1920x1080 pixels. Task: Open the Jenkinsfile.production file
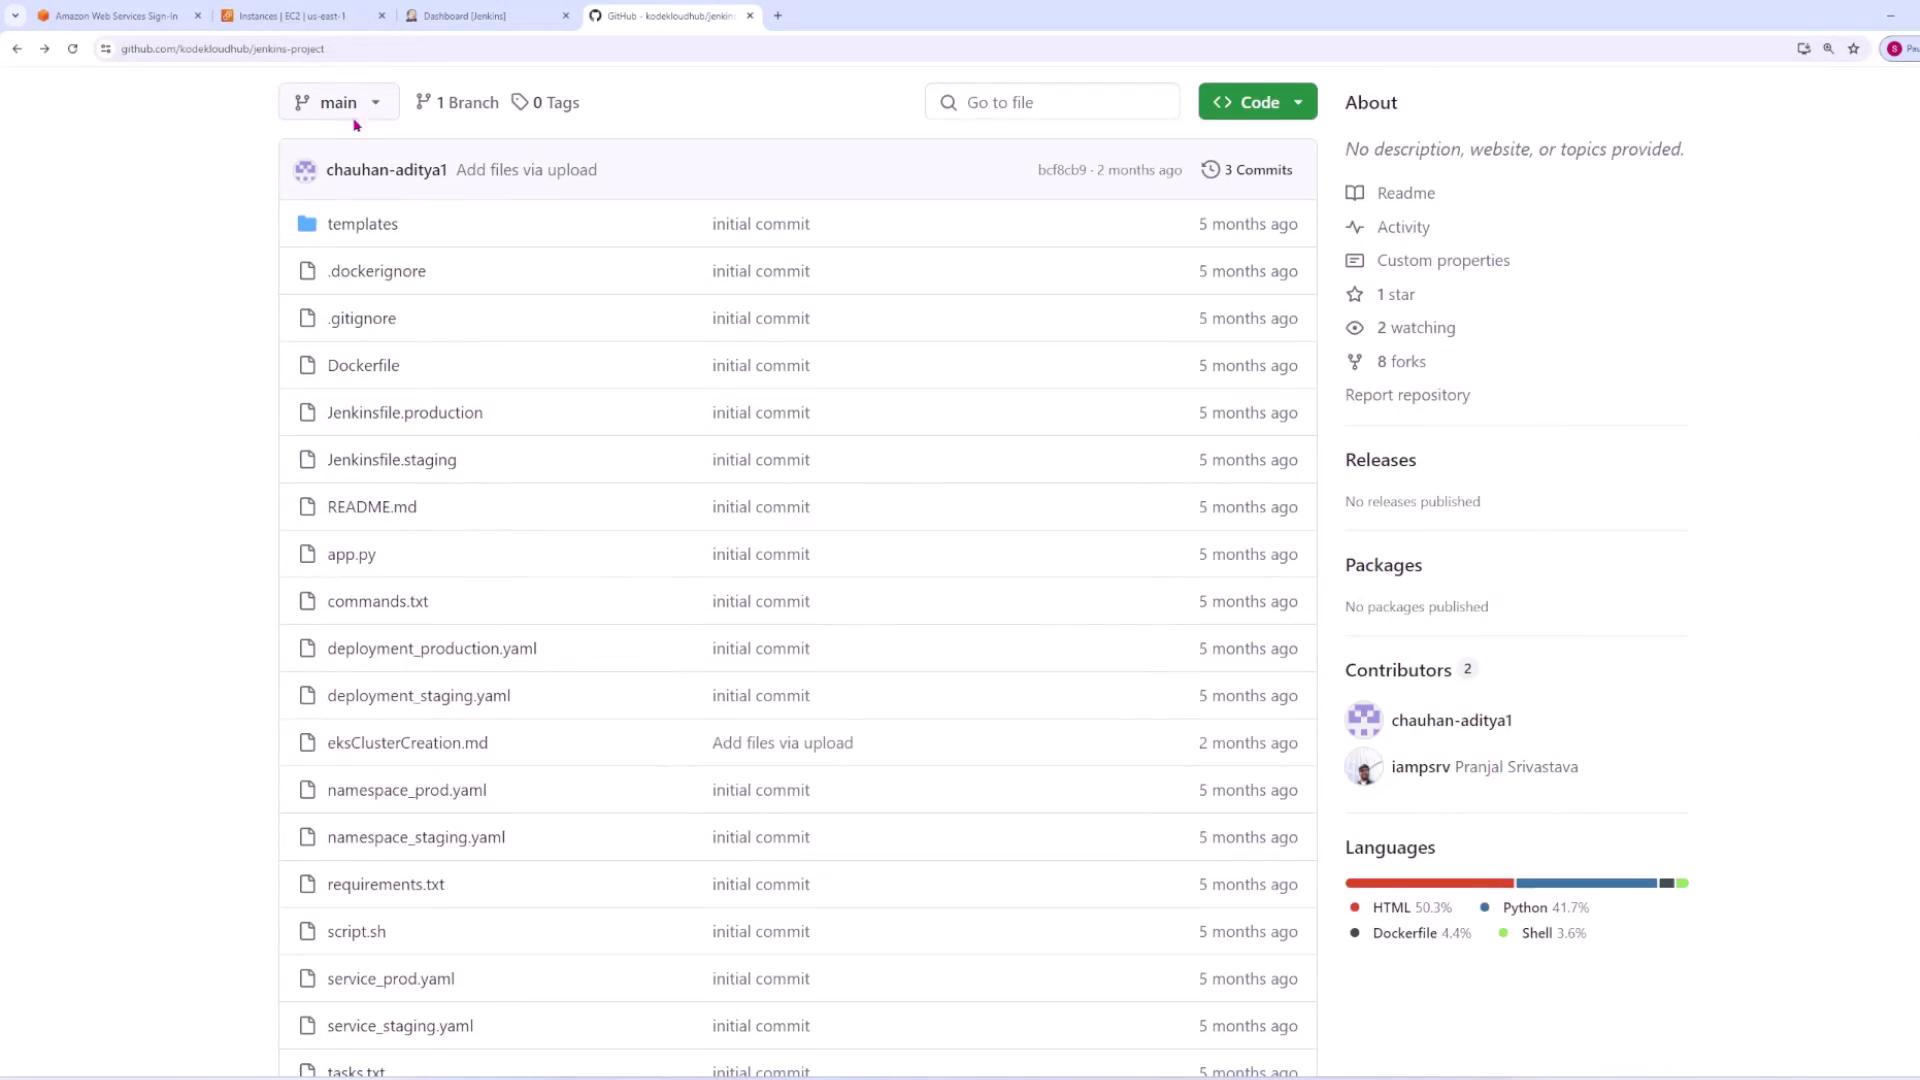pos(404,413)
